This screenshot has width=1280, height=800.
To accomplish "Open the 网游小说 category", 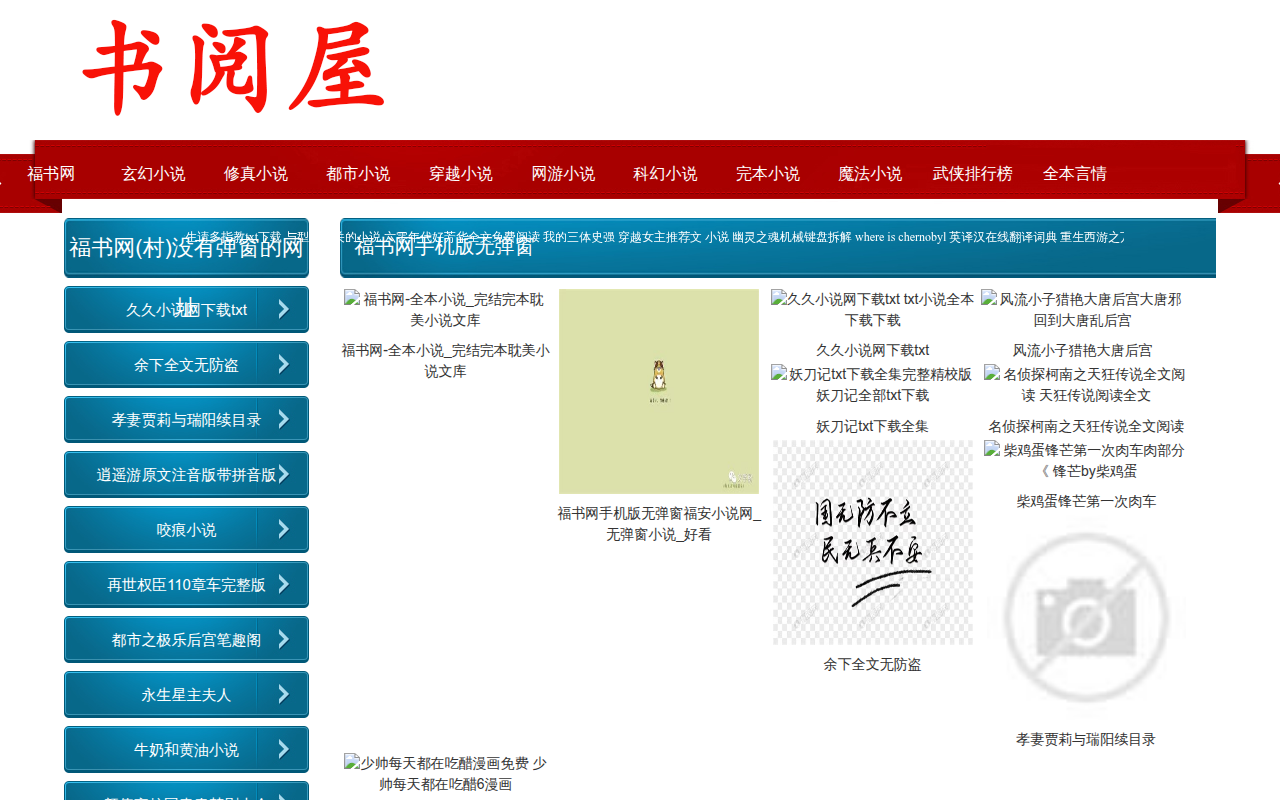I will pyautogui.click(x=563, y=174).
